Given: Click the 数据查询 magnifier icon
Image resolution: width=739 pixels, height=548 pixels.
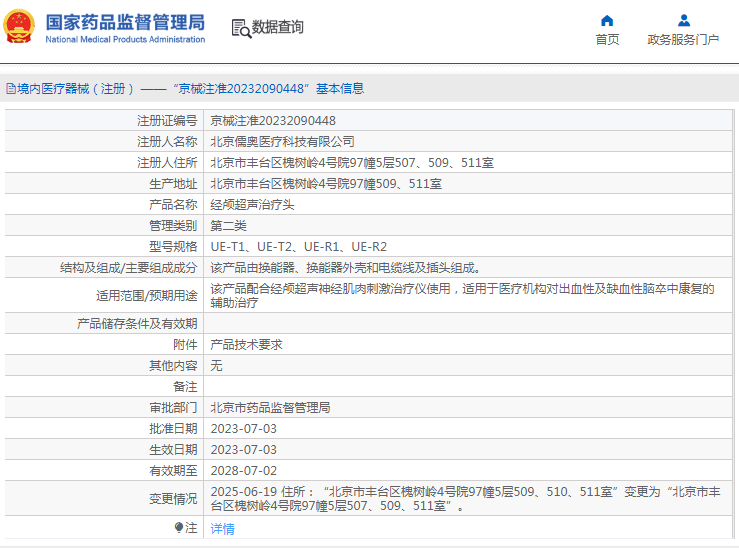Looking at the screenshot, I should click(x=240, y=28).
